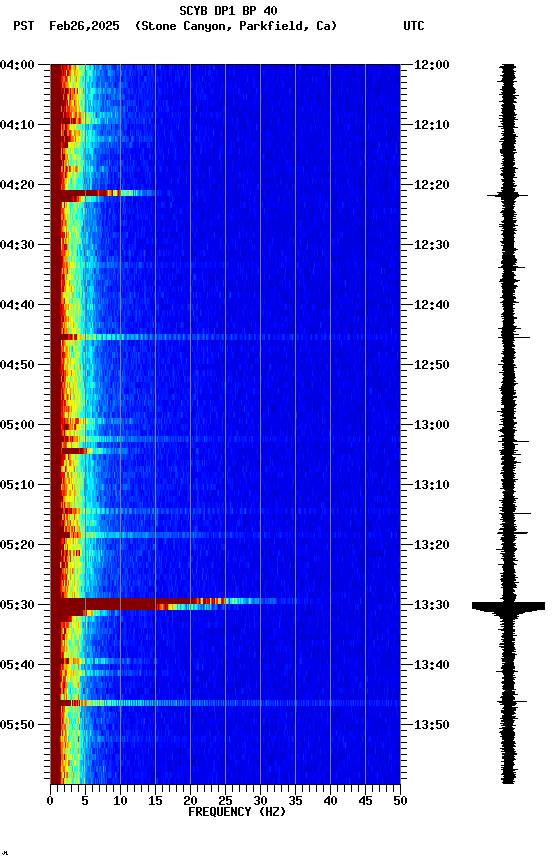This screenshot has width=552, height=864.
Task: Click the 05:00 PST time label
Action: pyautogui.click(x=17, y=425)
